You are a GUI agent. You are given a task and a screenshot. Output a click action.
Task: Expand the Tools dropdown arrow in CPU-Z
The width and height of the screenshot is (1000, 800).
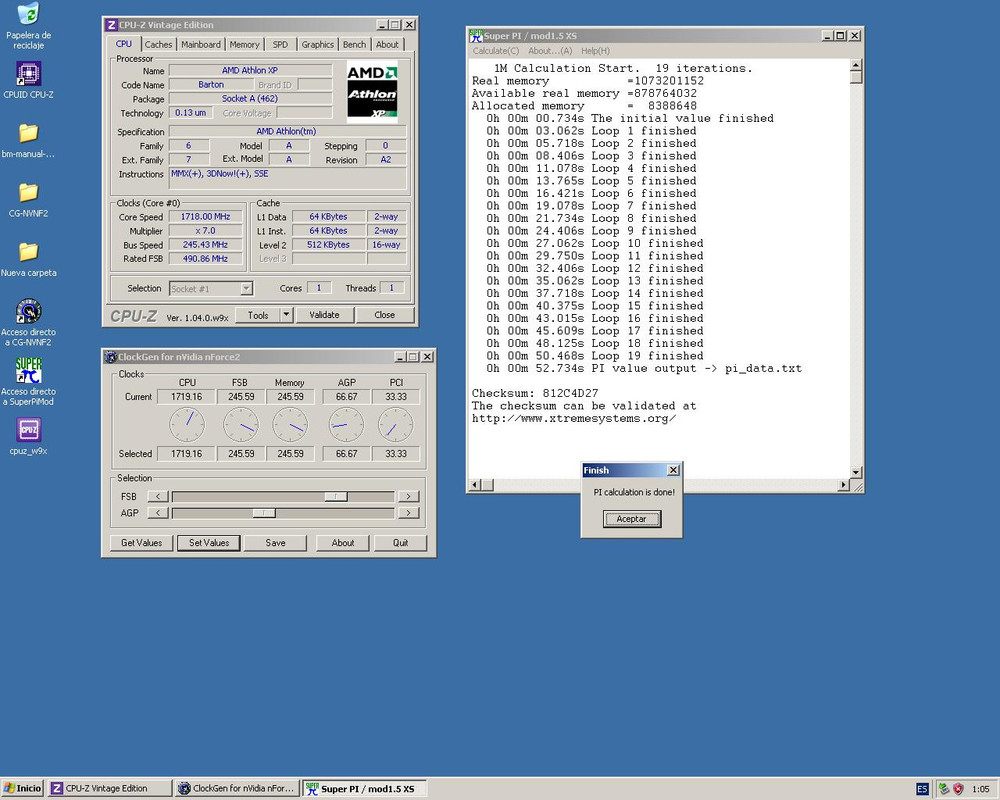286,315
